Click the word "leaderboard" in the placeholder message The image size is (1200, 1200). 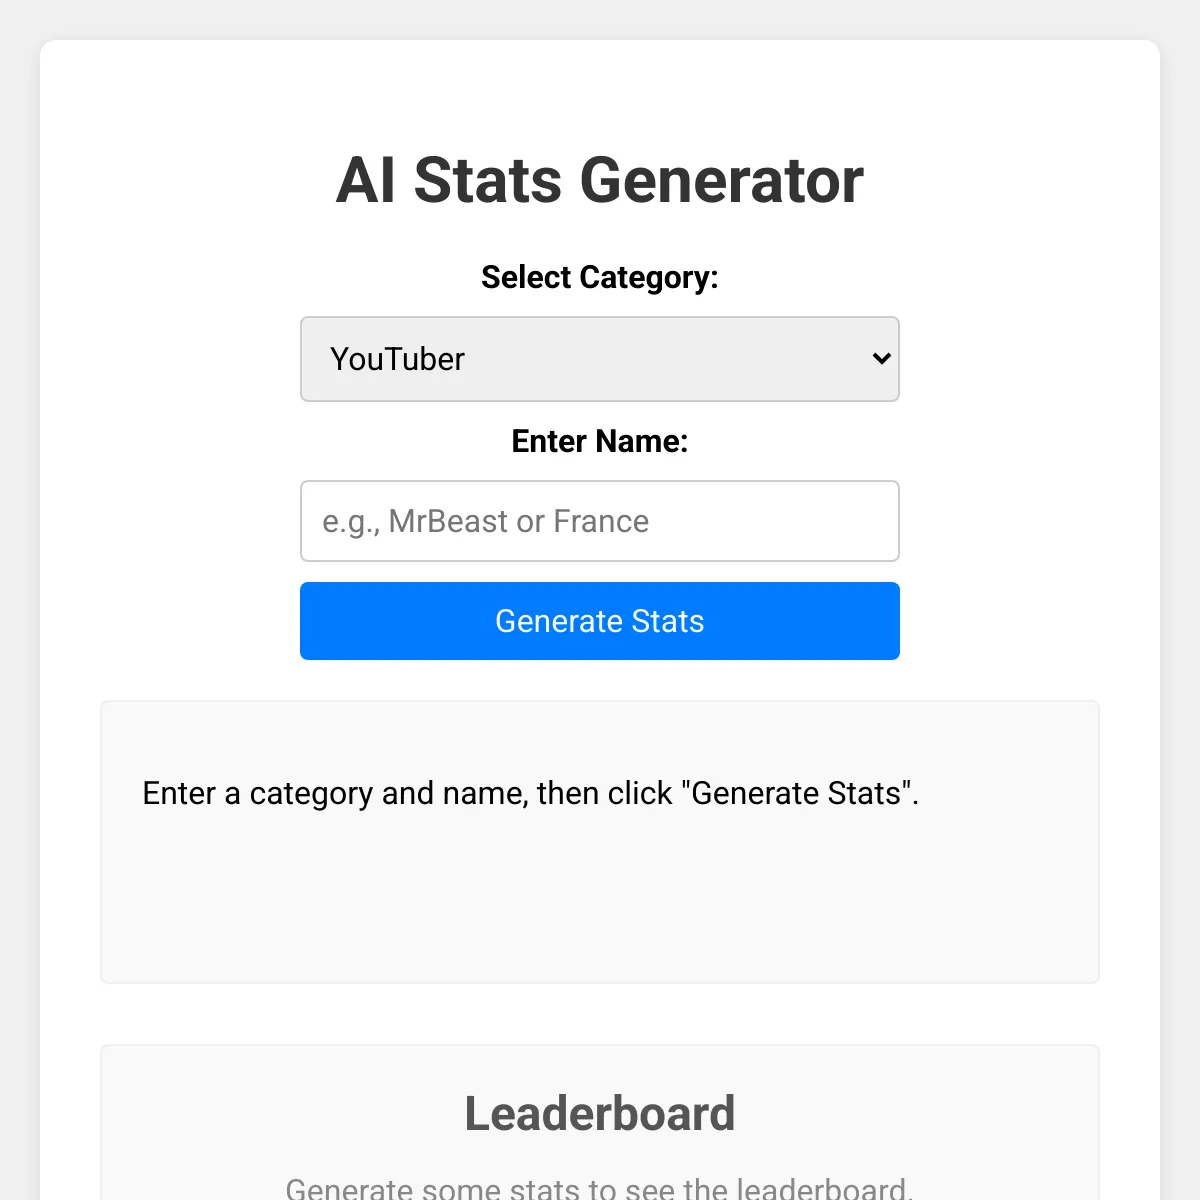[822, 1188]
